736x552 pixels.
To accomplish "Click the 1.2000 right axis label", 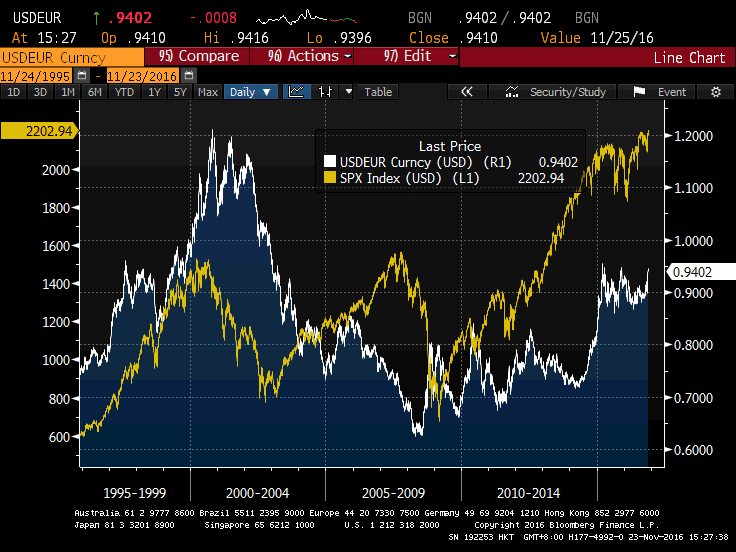I will tap(693, 136).
